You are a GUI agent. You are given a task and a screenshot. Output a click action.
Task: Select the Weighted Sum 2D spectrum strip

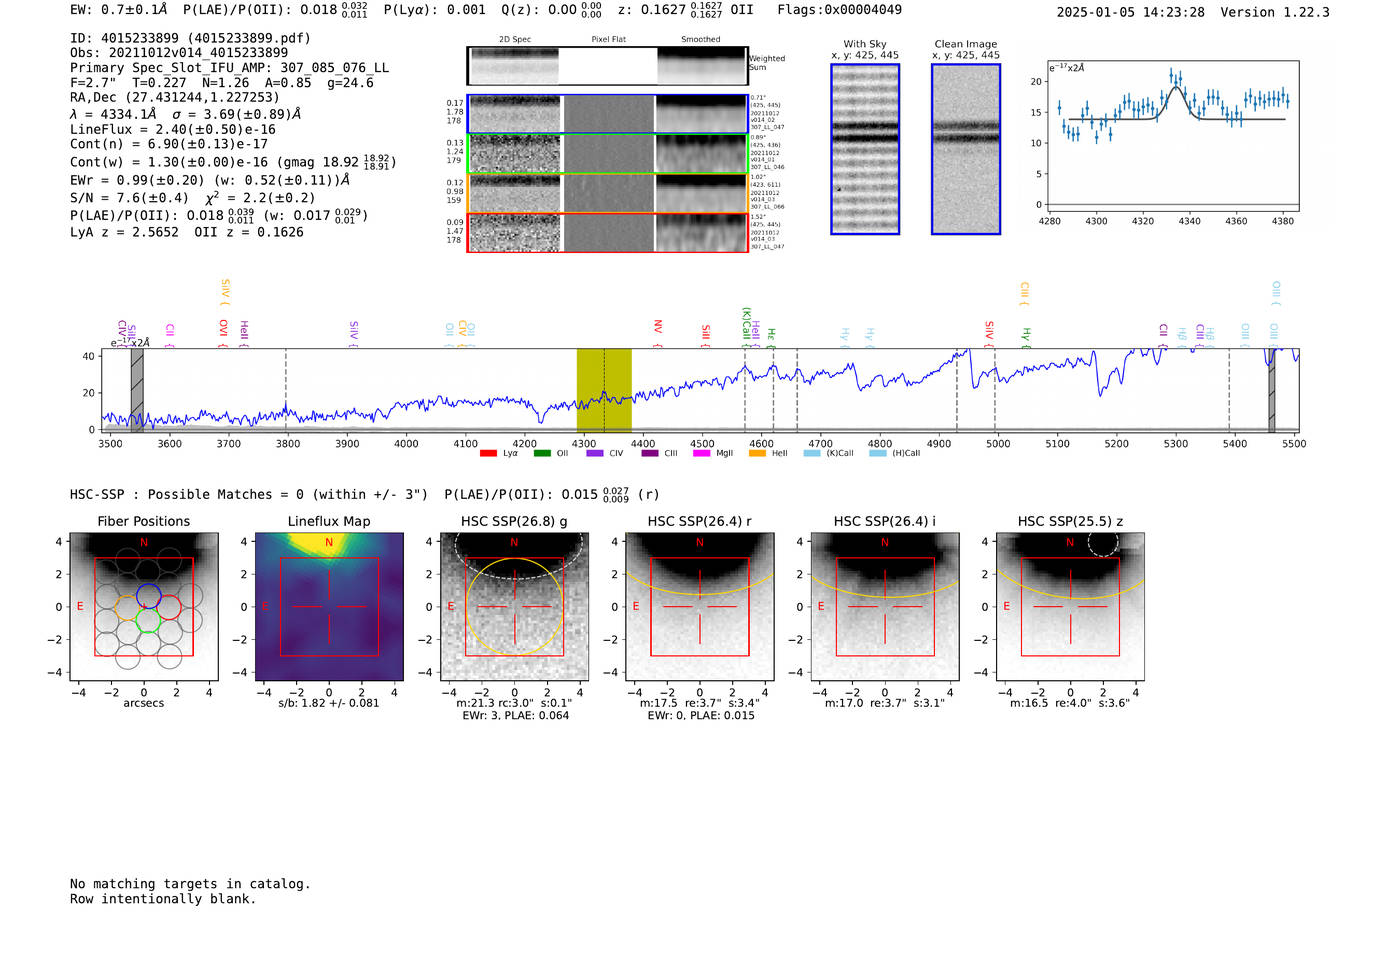(x=607, y=66)
